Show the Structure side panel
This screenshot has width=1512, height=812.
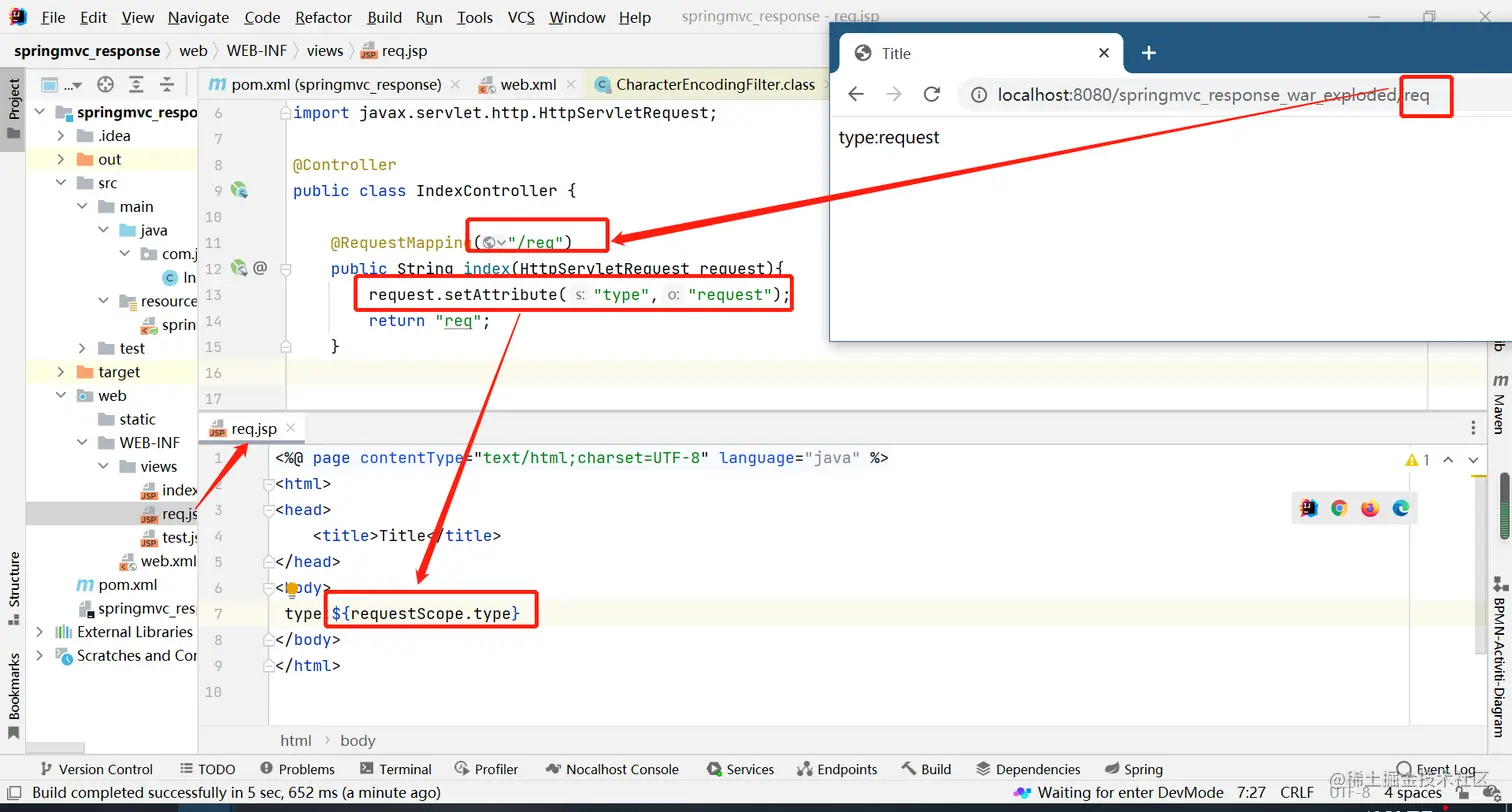click(14, 588)
